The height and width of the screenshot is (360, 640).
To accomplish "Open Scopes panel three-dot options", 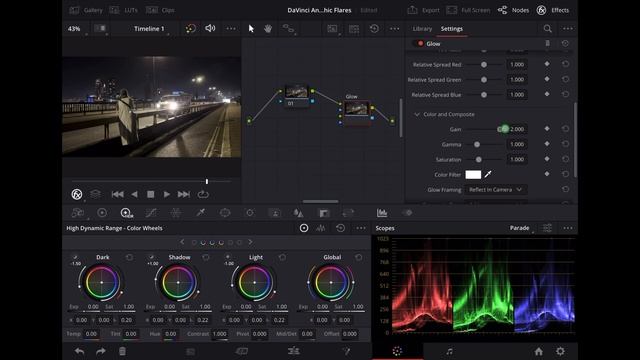I will click(568, 228).
